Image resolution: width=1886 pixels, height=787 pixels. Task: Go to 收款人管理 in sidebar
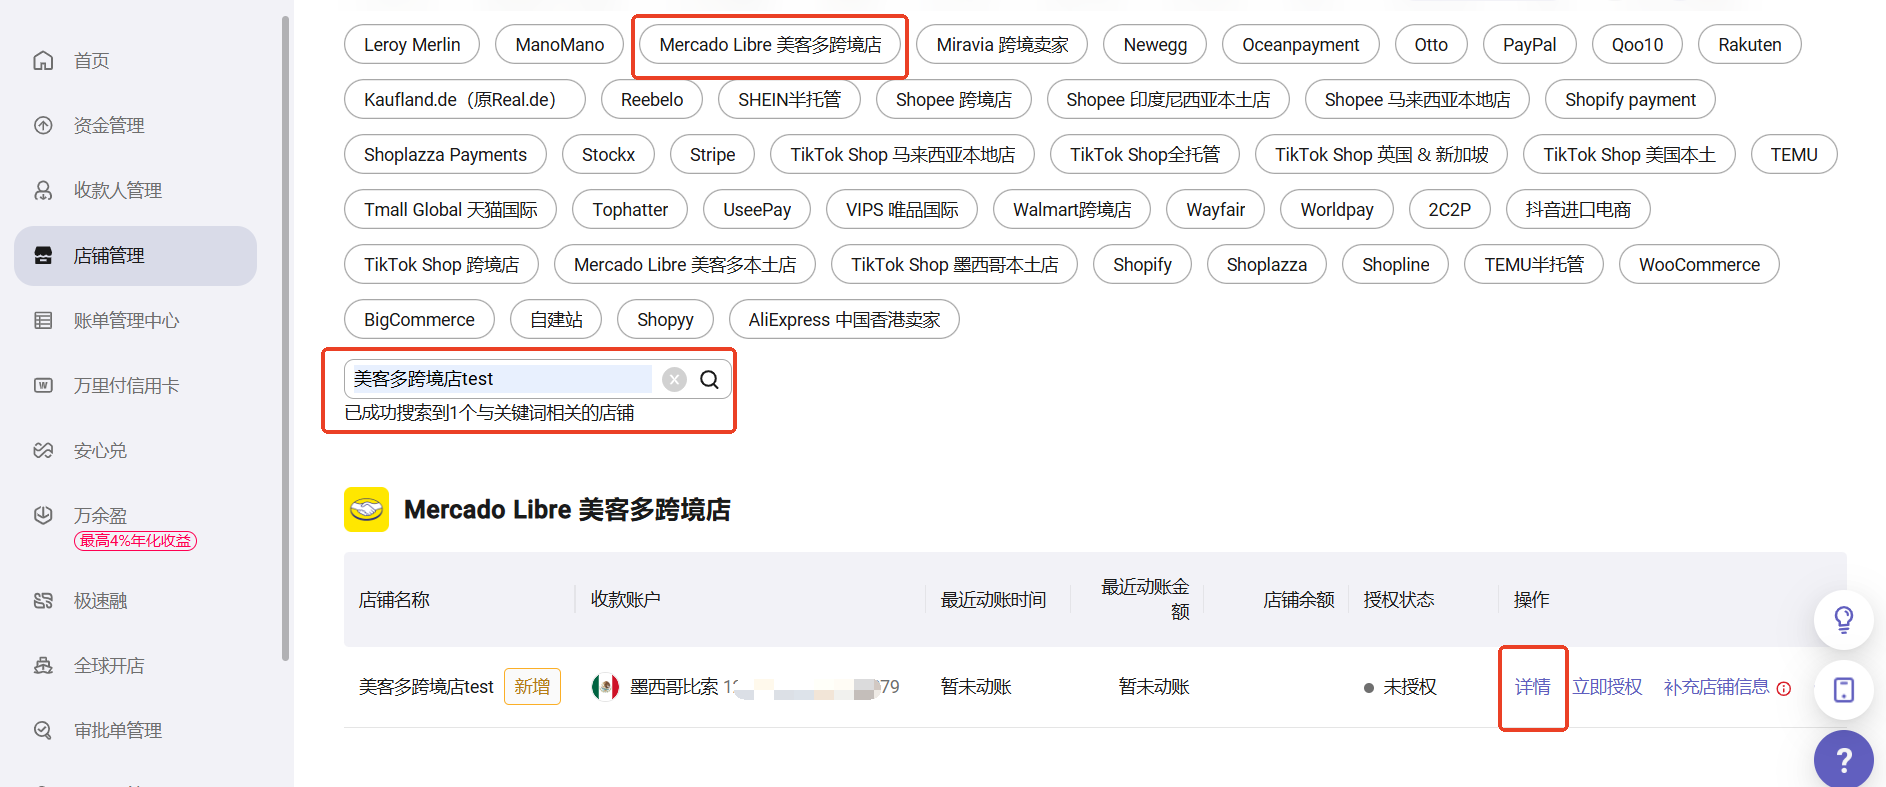pyautogui.click(x=117, y=191)
